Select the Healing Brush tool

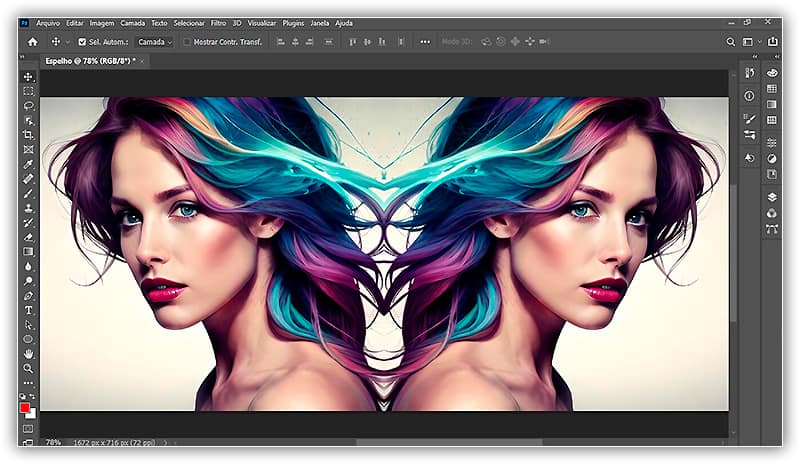(x=28, y=179)
